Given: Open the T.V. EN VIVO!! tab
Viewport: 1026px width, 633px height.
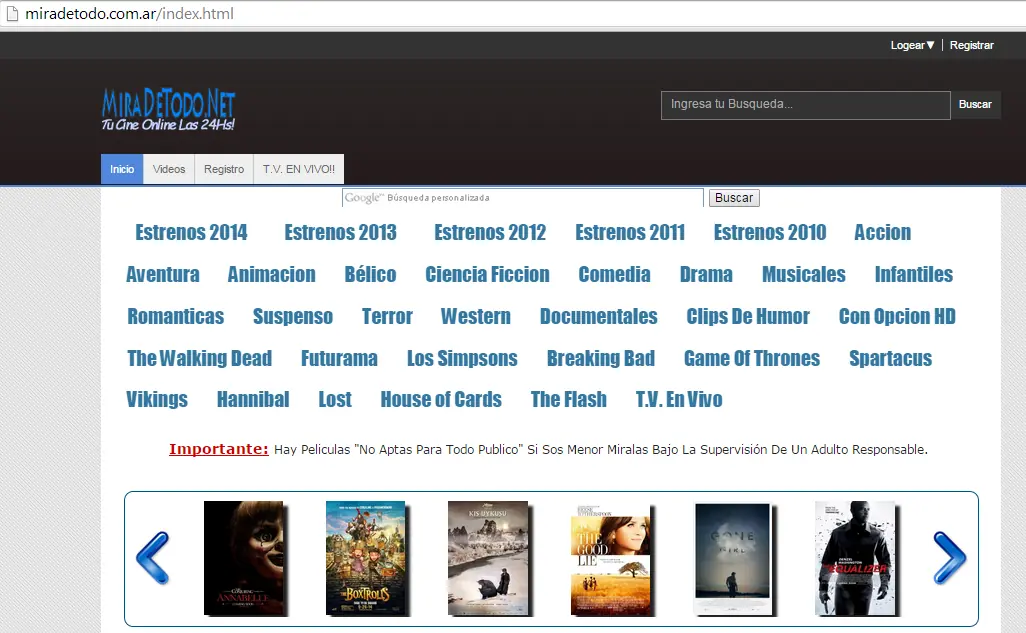Looking at the screenshot, I should pos(298,169).
